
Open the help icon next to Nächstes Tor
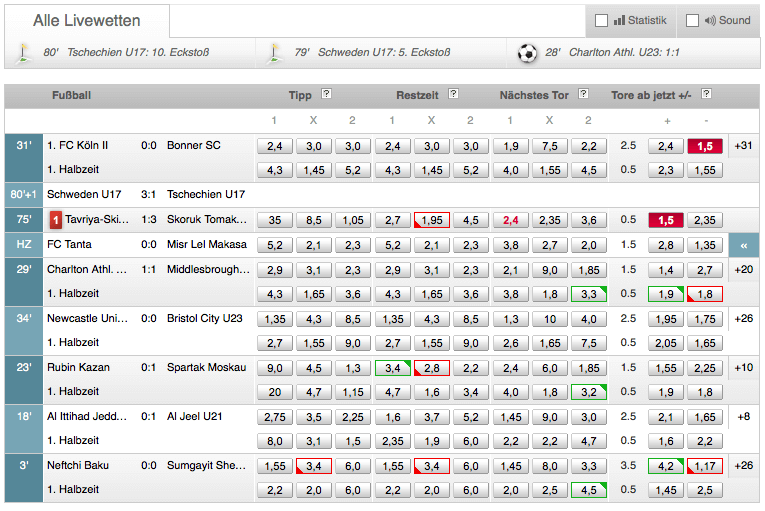(583, 94)
